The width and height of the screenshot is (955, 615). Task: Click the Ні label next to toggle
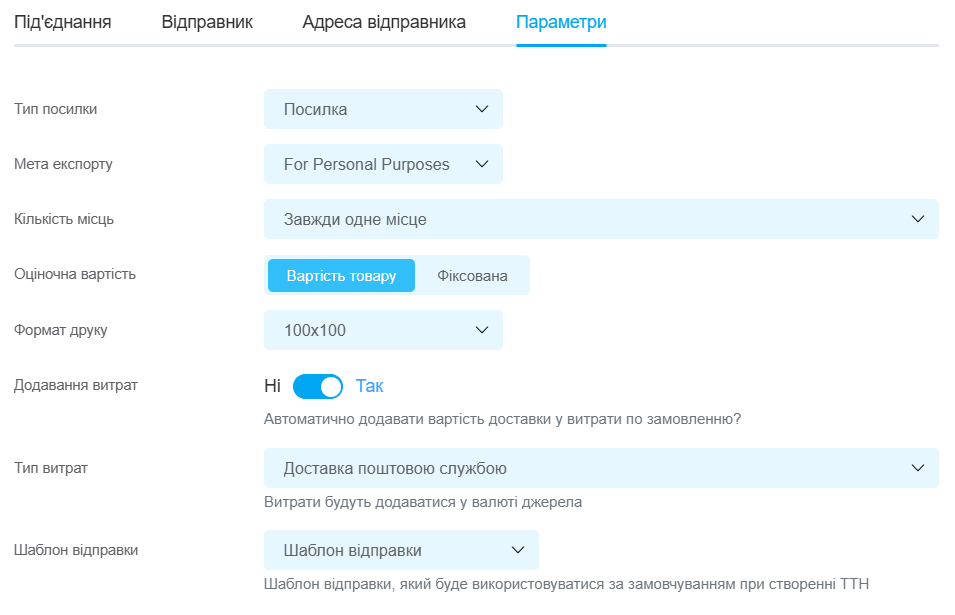pyautogui.click(x=272, y=386)
